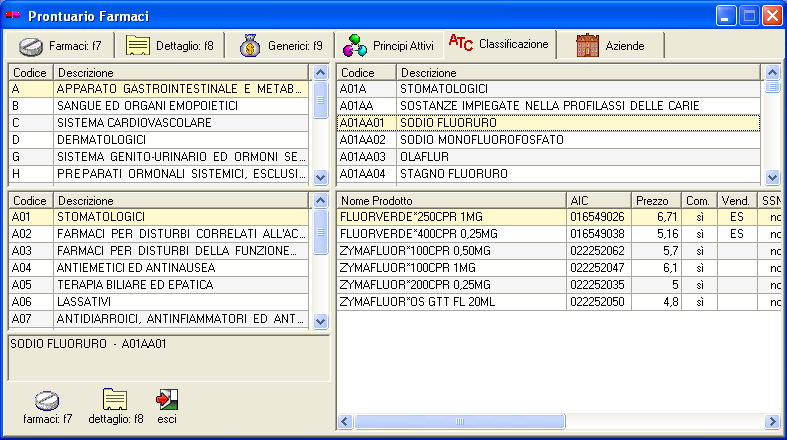Click the pill icon on Farmaci tab
787x440 pixels.
point(32,46)
